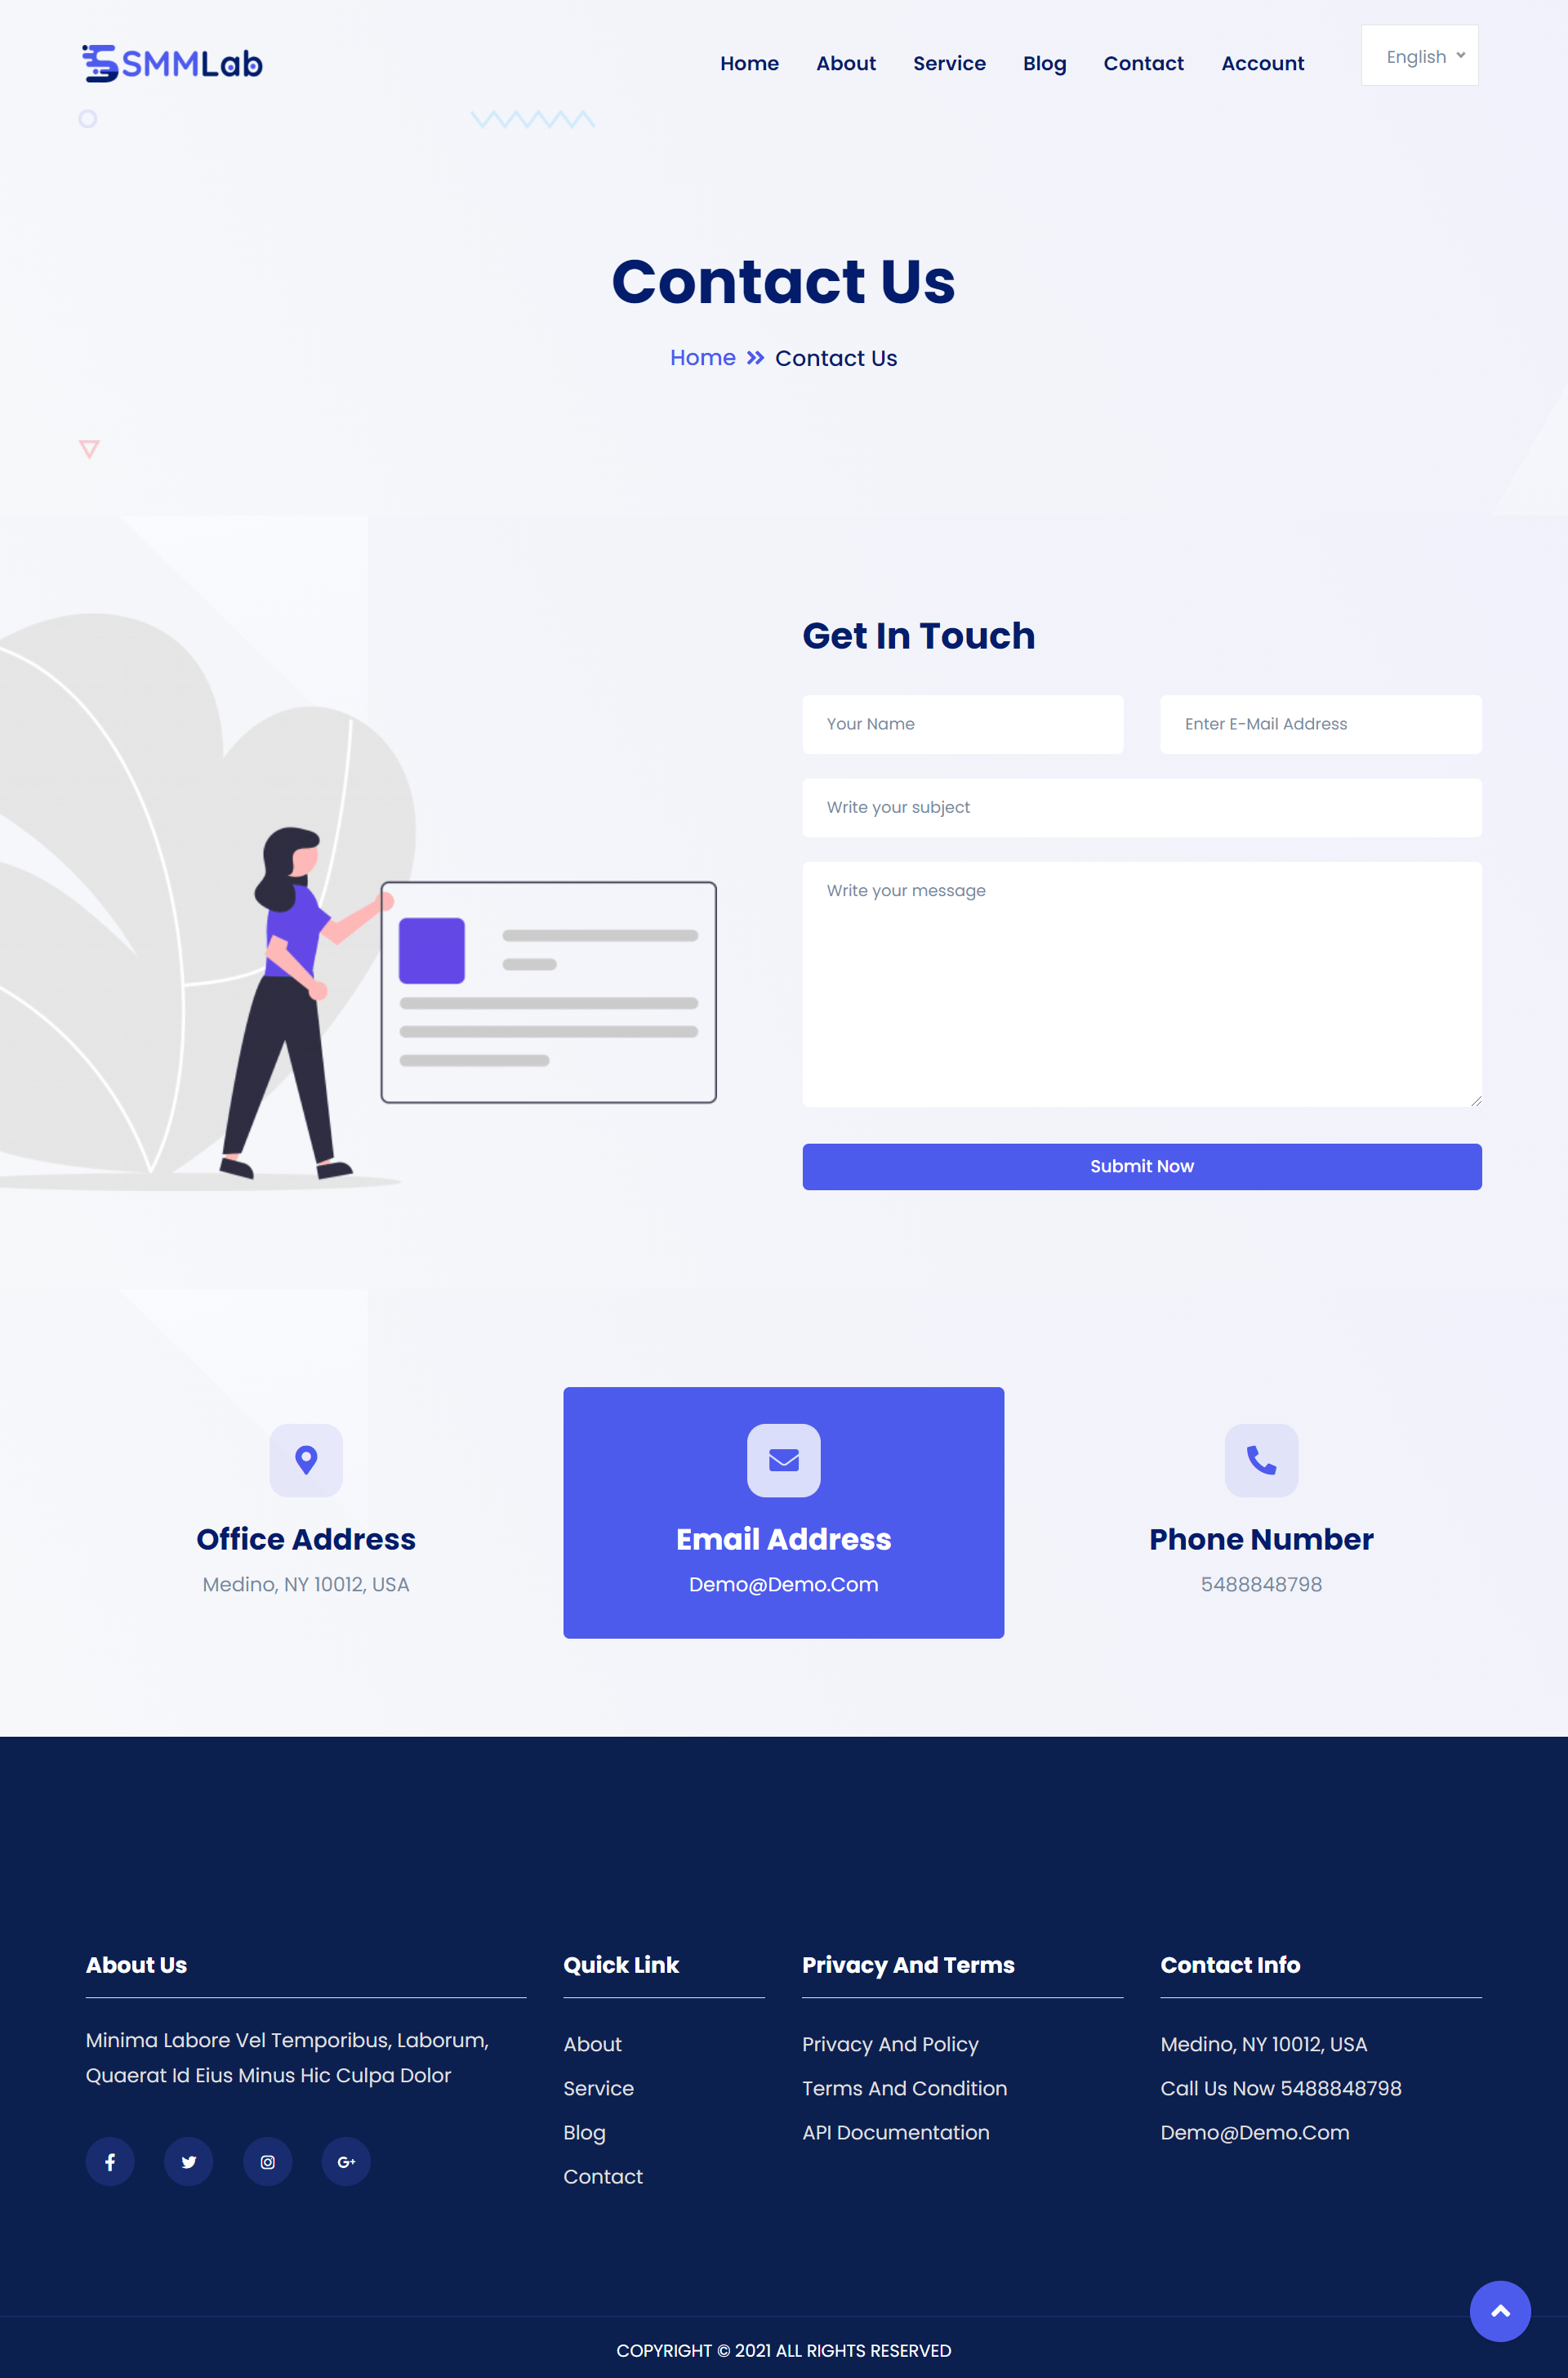Click the email envelope icon

pos(782,1459)
